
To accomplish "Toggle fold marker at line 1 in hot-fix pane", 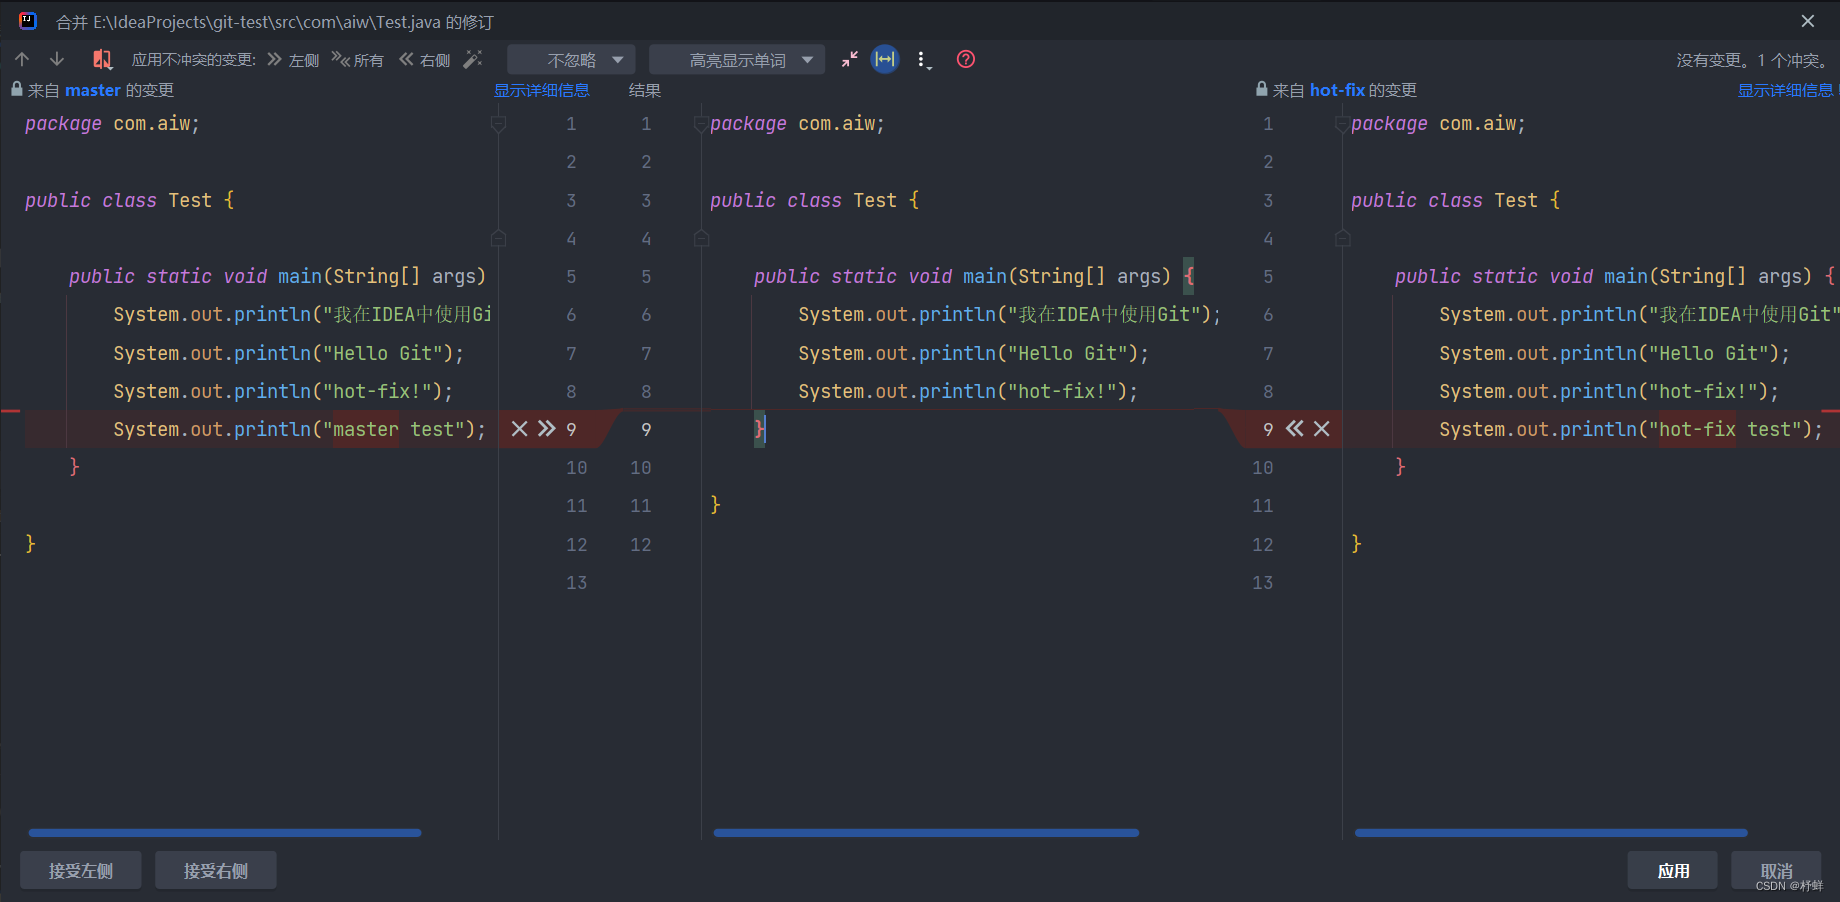I will 1342,124.
